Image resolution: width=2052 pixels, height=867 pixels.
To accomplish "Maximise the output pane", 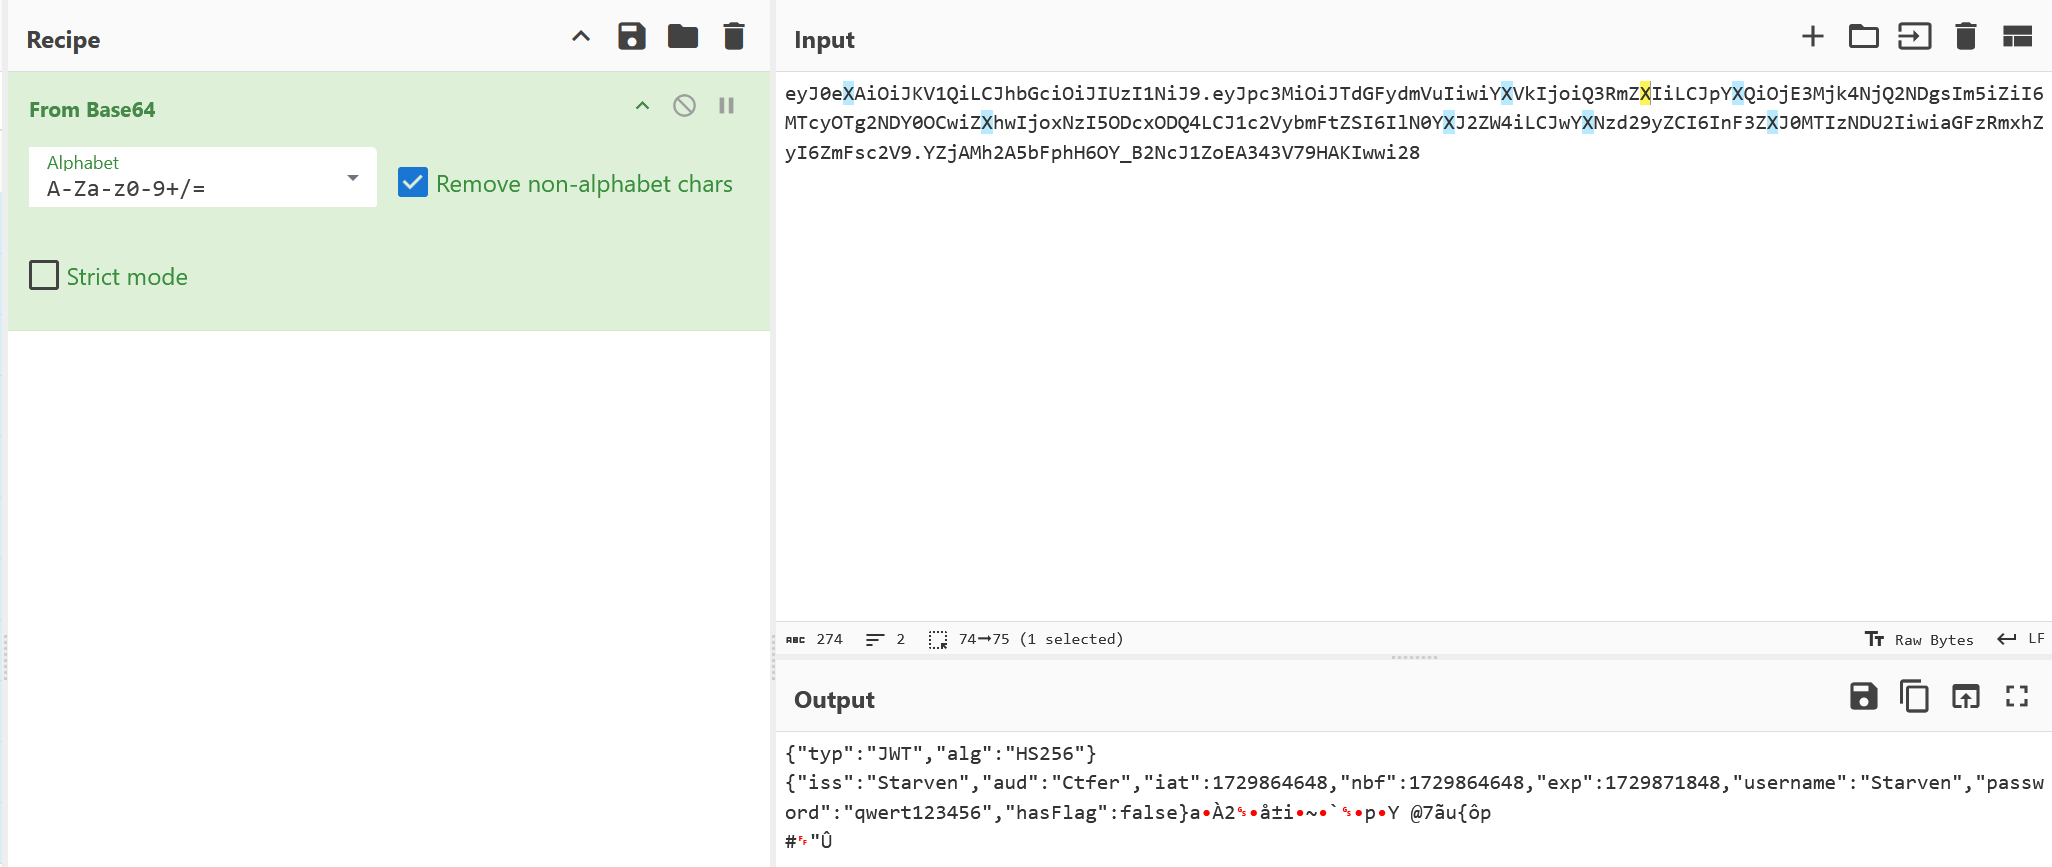I will (2017, 696).
